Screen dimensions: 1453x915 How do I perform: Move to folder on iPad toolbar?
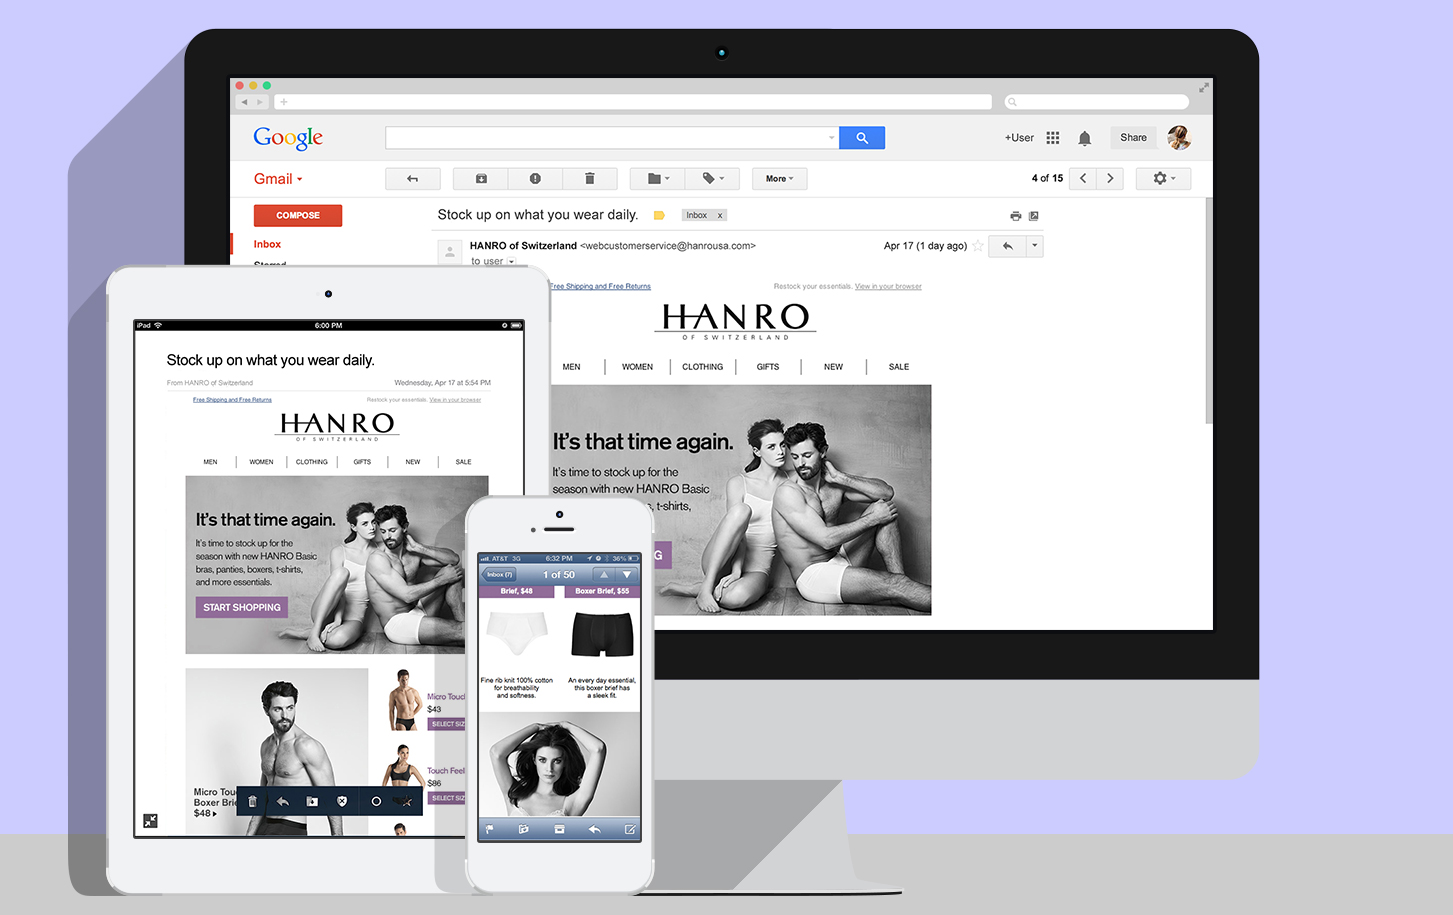coord(312,801)
